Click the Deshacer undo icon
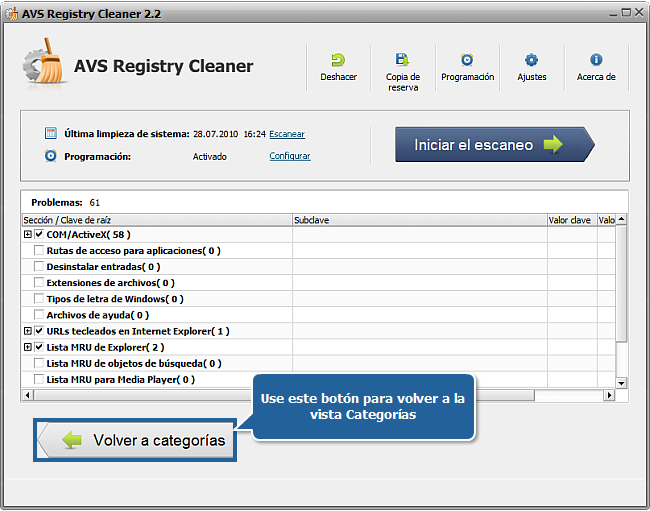The image size is (650, 511). tap(338, 61)
